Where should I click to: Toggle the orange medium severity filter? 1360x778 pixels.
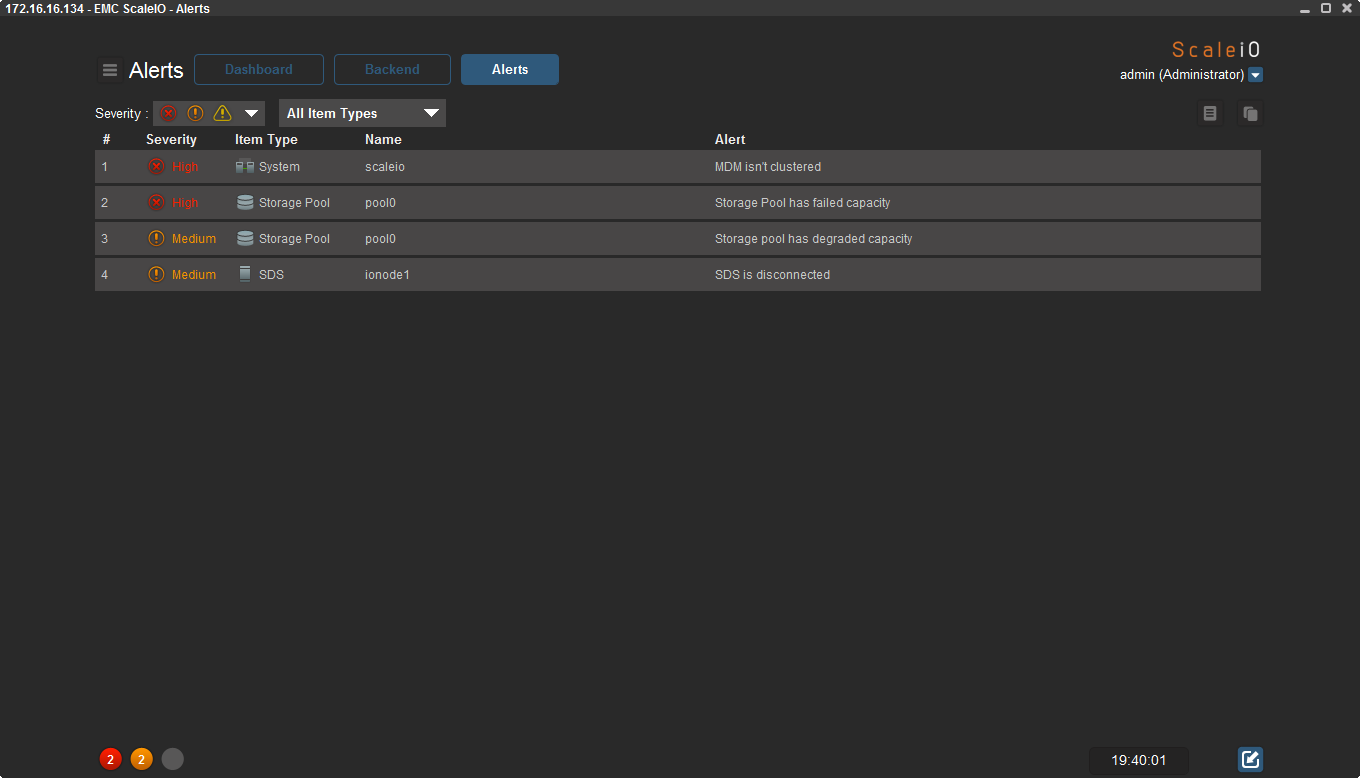click(195, 113)
